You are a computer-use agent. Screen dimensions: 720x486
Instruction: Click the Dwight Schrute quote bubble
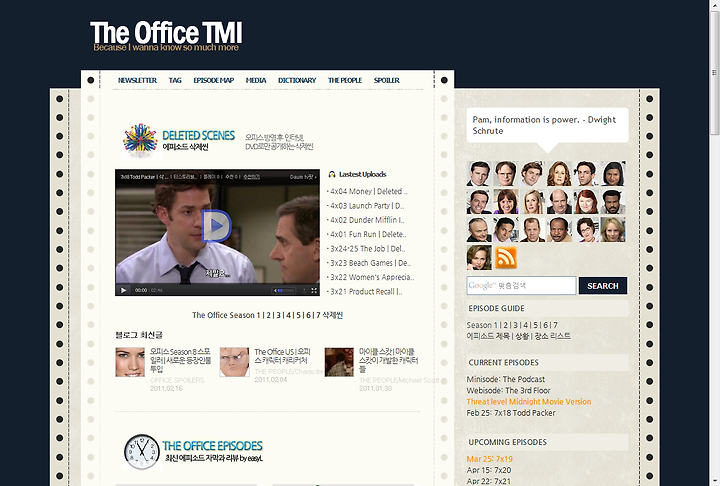point(547,125)
